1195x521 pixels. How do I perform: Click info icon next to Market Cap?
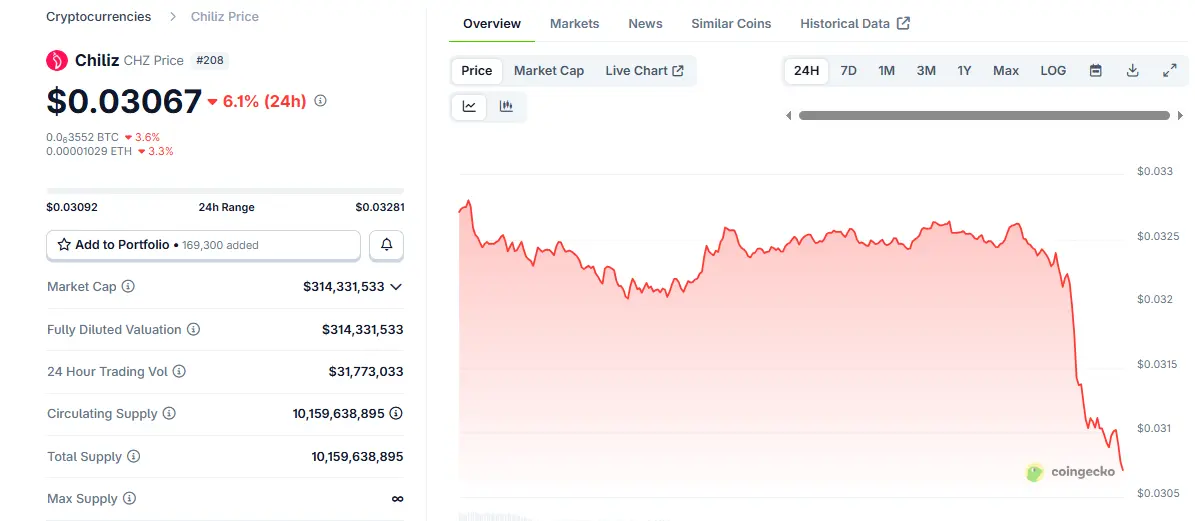(128, 287)
